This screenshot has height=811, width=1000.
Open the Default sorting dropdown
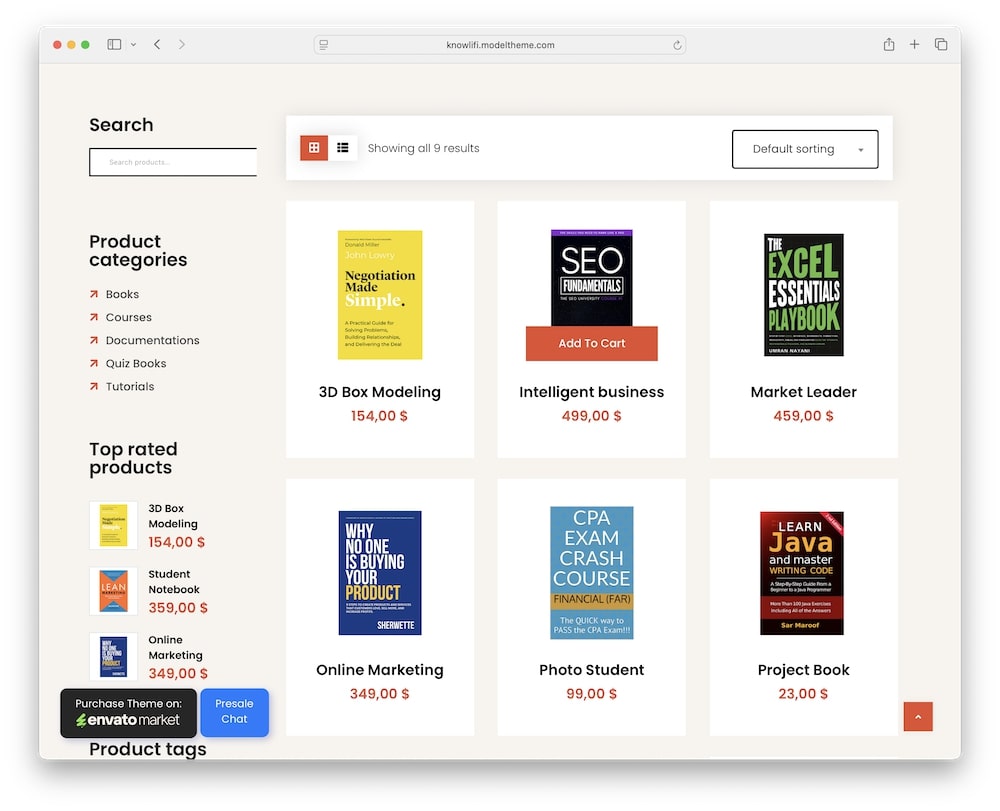[x=805, y=149]
